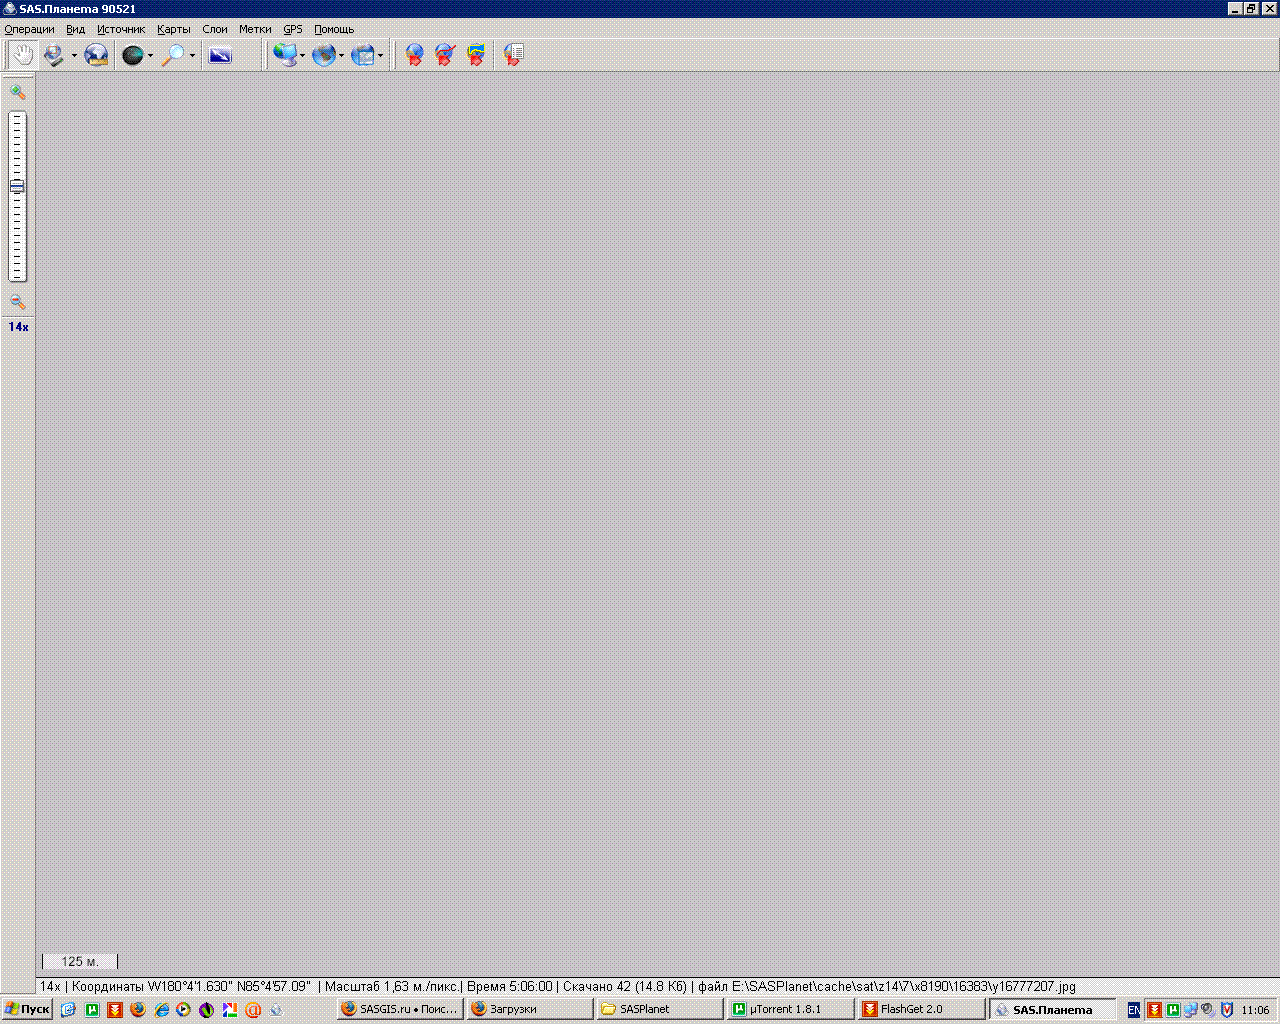Click the EN language indicator in tray
This screenshot has height=1024, width=1280.
(x=1133, y=1010)
